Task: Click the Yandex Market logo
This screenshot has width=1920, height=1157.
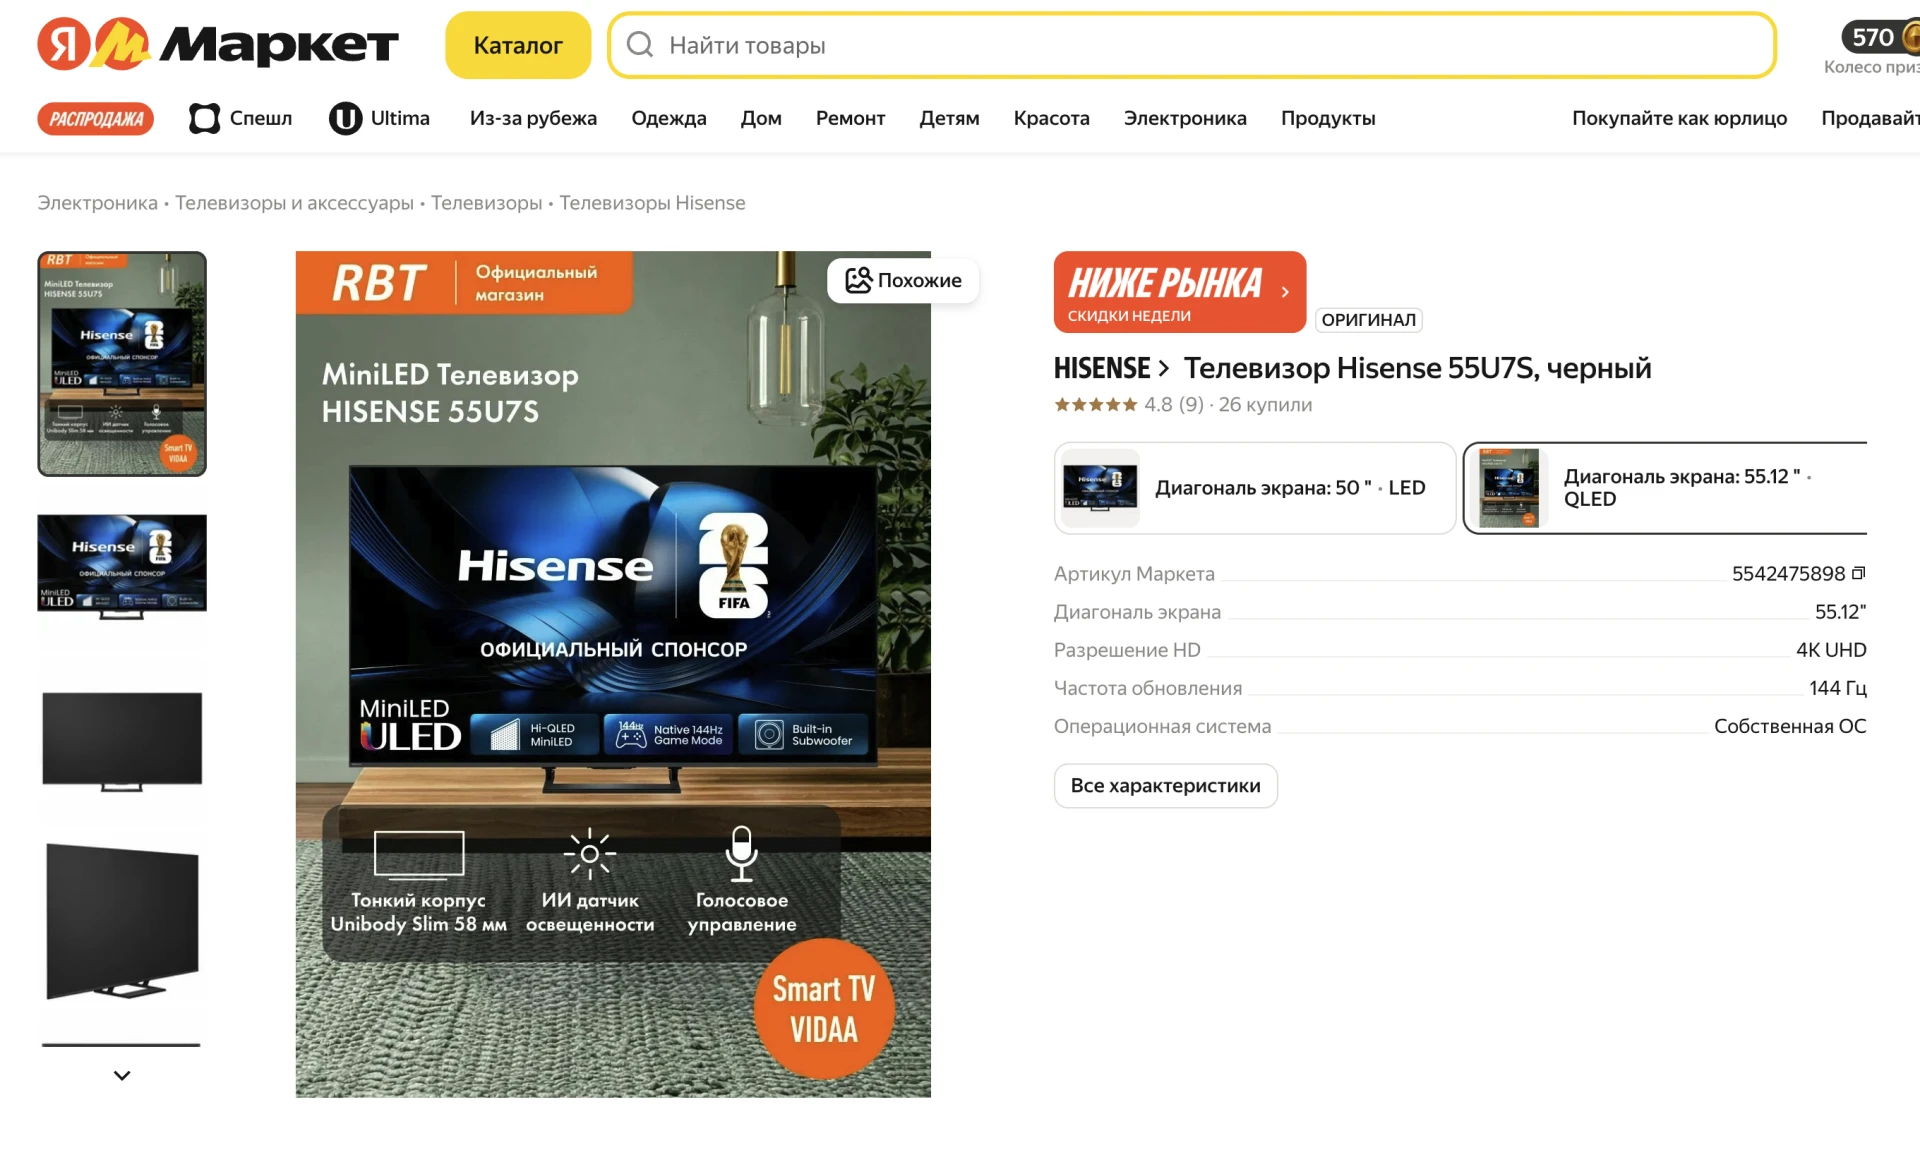Action: (x=217, y=44)
